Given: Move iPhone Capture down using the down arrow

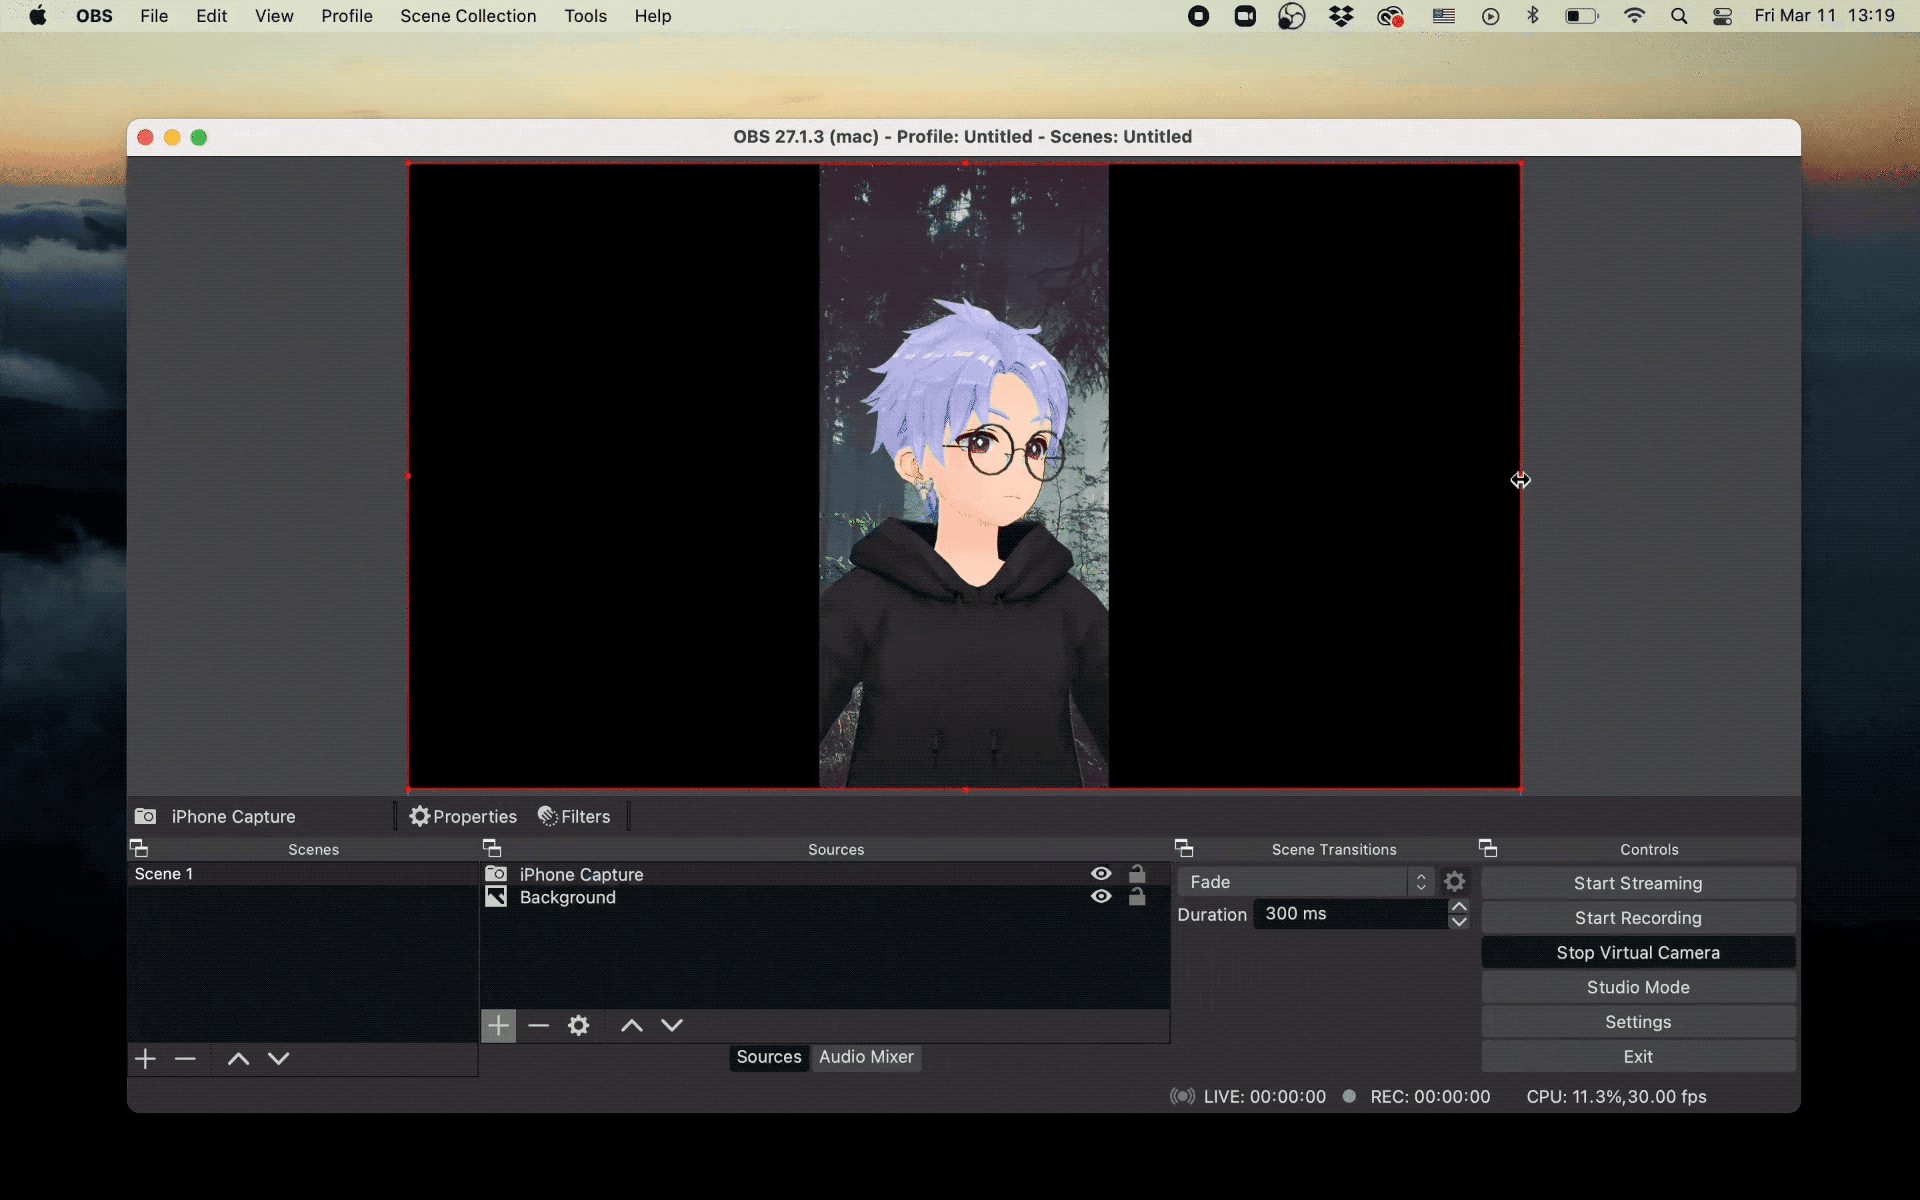Looking at the screenshot, I should [672, 1025].
